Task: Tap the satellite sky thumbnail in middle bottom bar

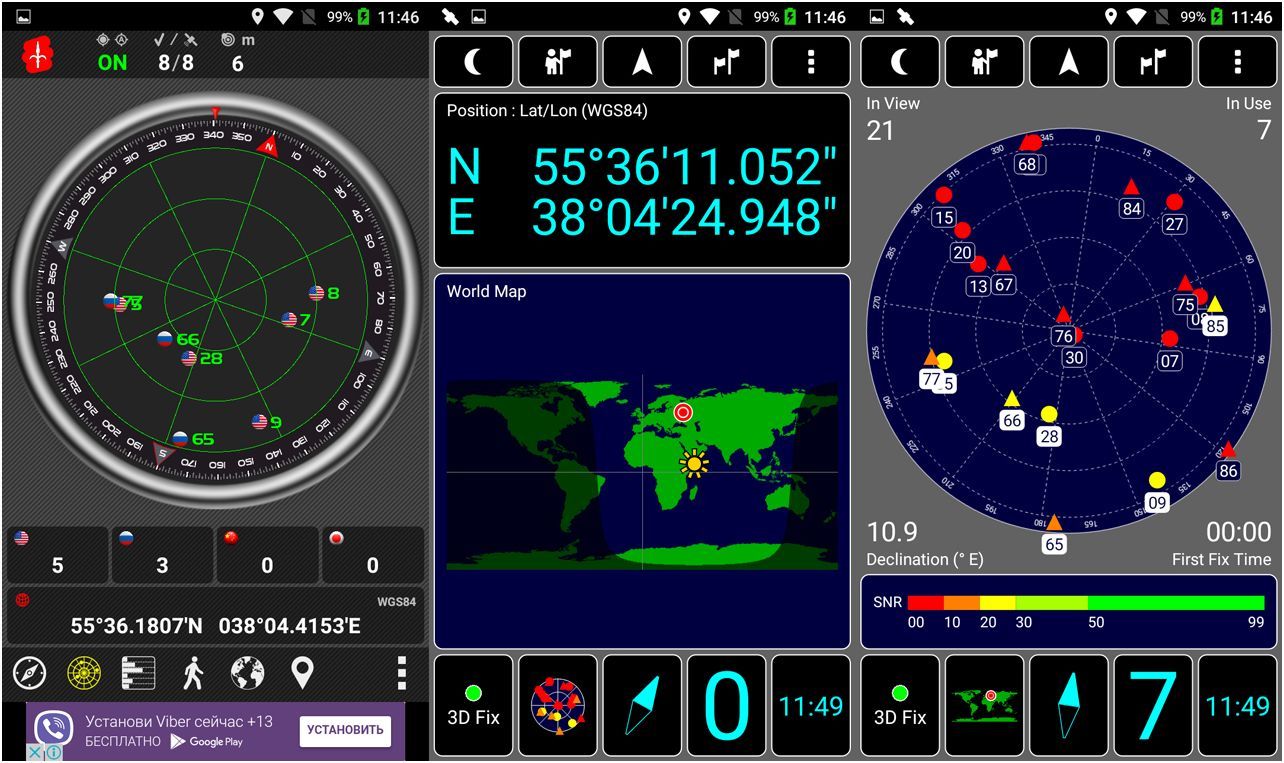Action: coord(558,705)
